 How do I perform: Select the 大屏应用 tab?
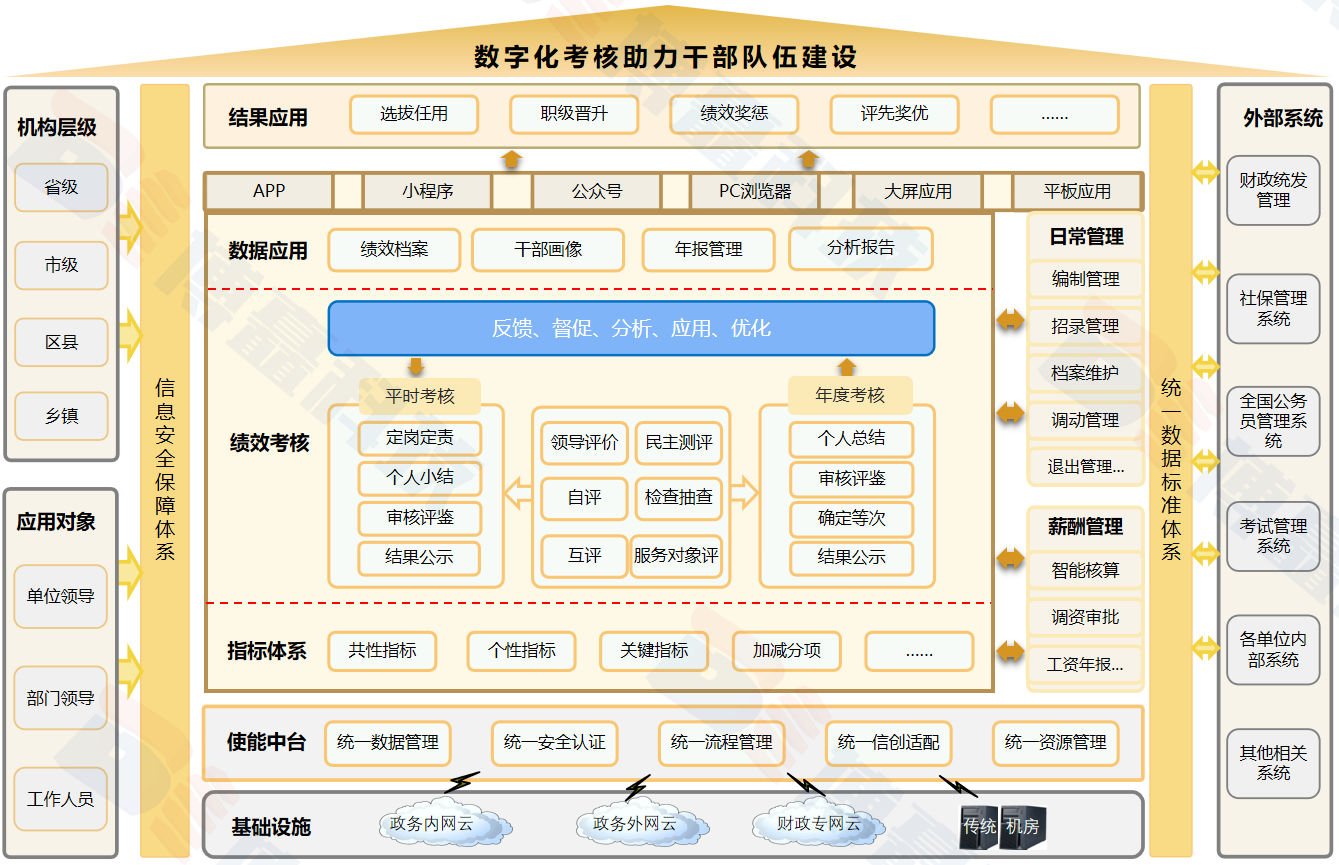pos(917,191)
